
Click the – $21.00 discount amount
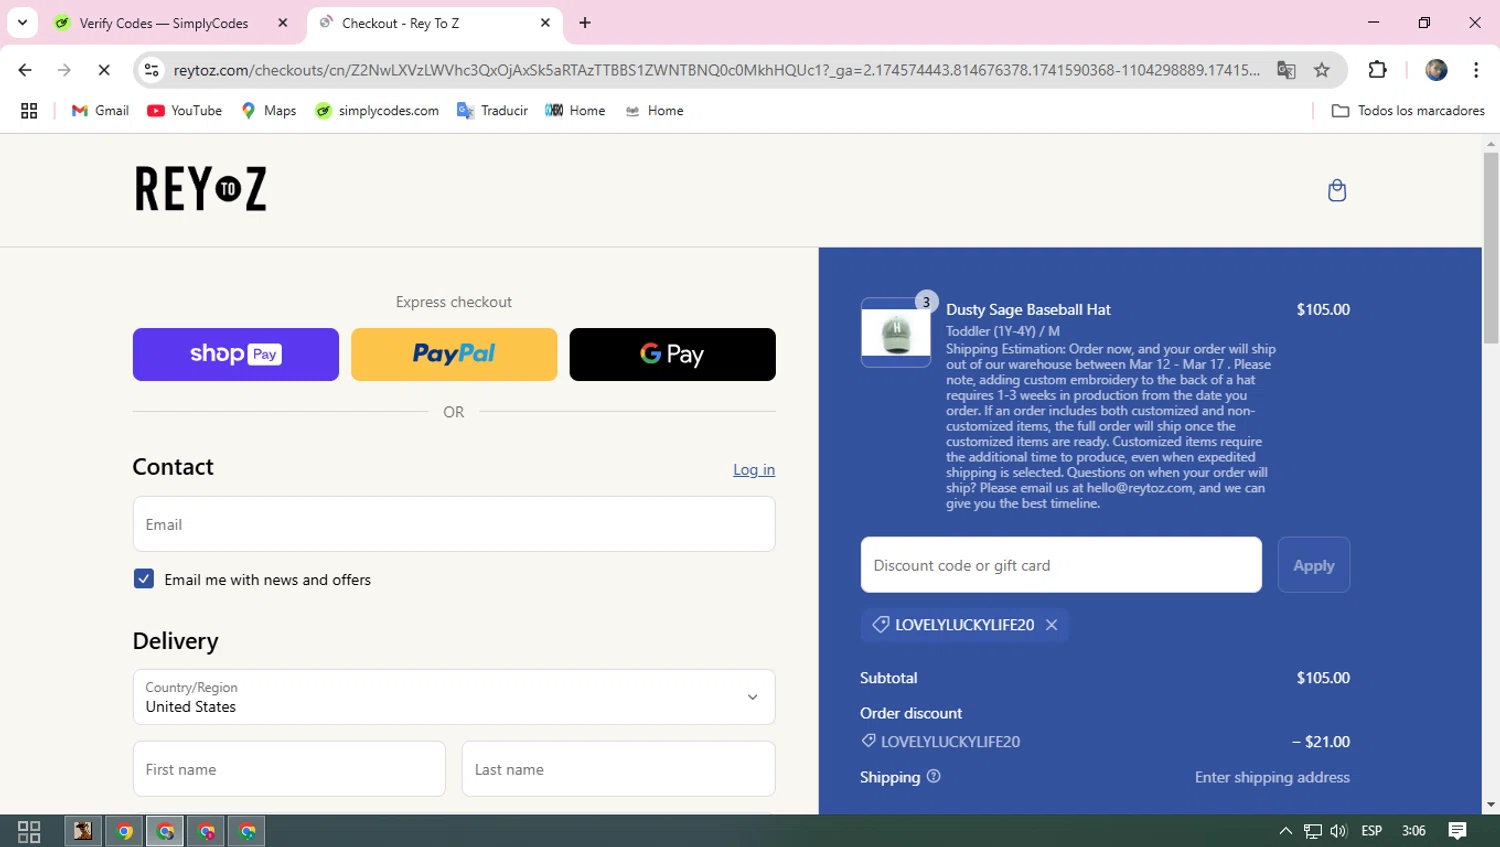[x=1320, y=742]
